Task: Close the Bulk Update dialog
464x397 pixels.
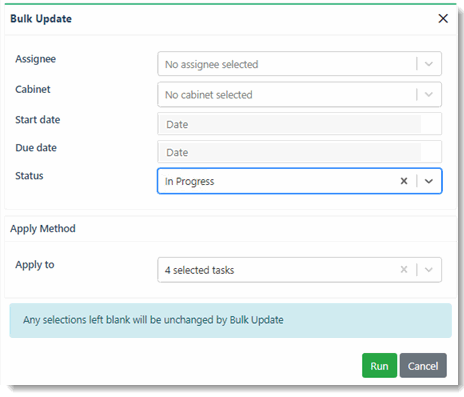Action: [443, 18]
